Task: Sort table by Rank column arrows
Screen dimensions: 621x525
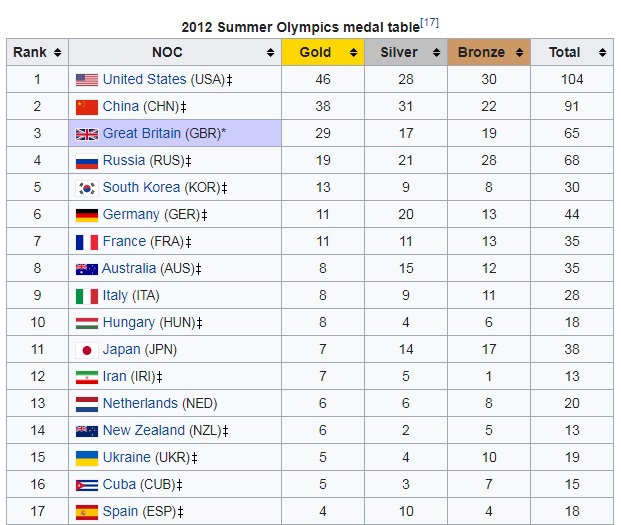Action: [x=57, y=53]
